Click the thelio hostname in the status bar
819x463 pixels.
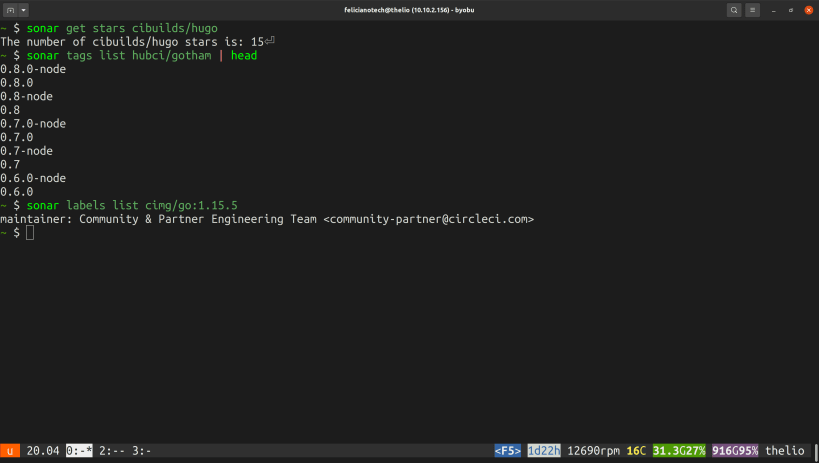point(785,450)
